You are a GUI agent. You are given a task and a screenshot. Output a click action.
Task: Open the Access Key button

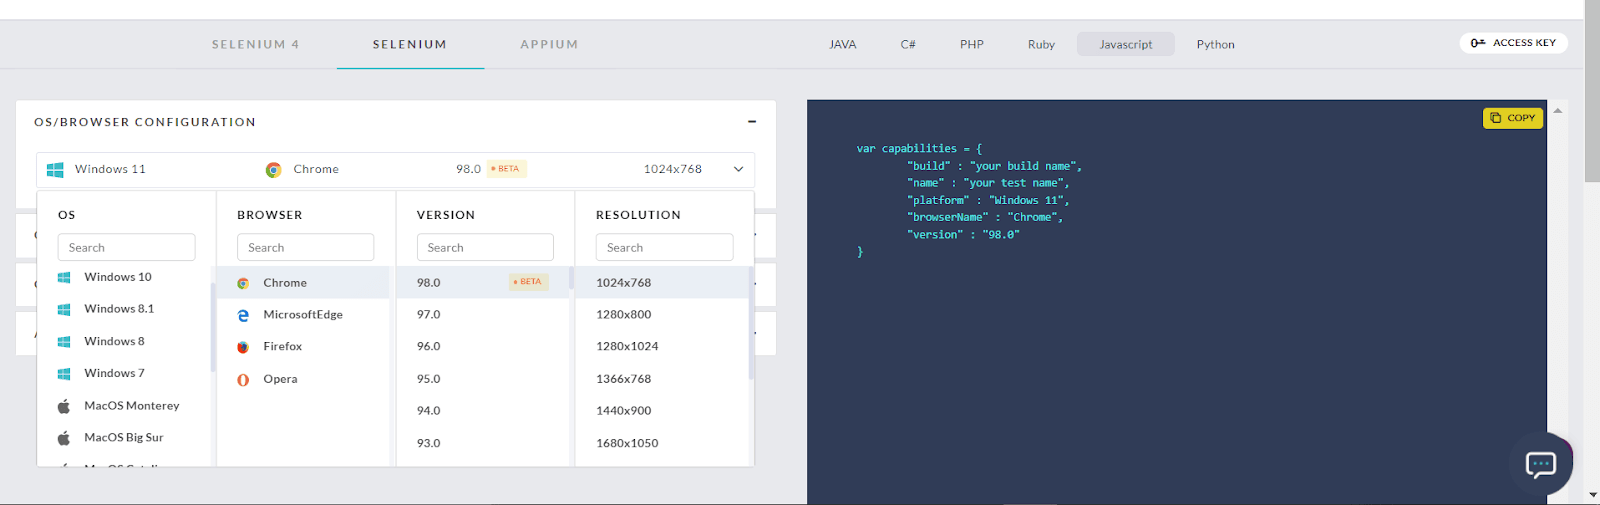(1513, 43)
